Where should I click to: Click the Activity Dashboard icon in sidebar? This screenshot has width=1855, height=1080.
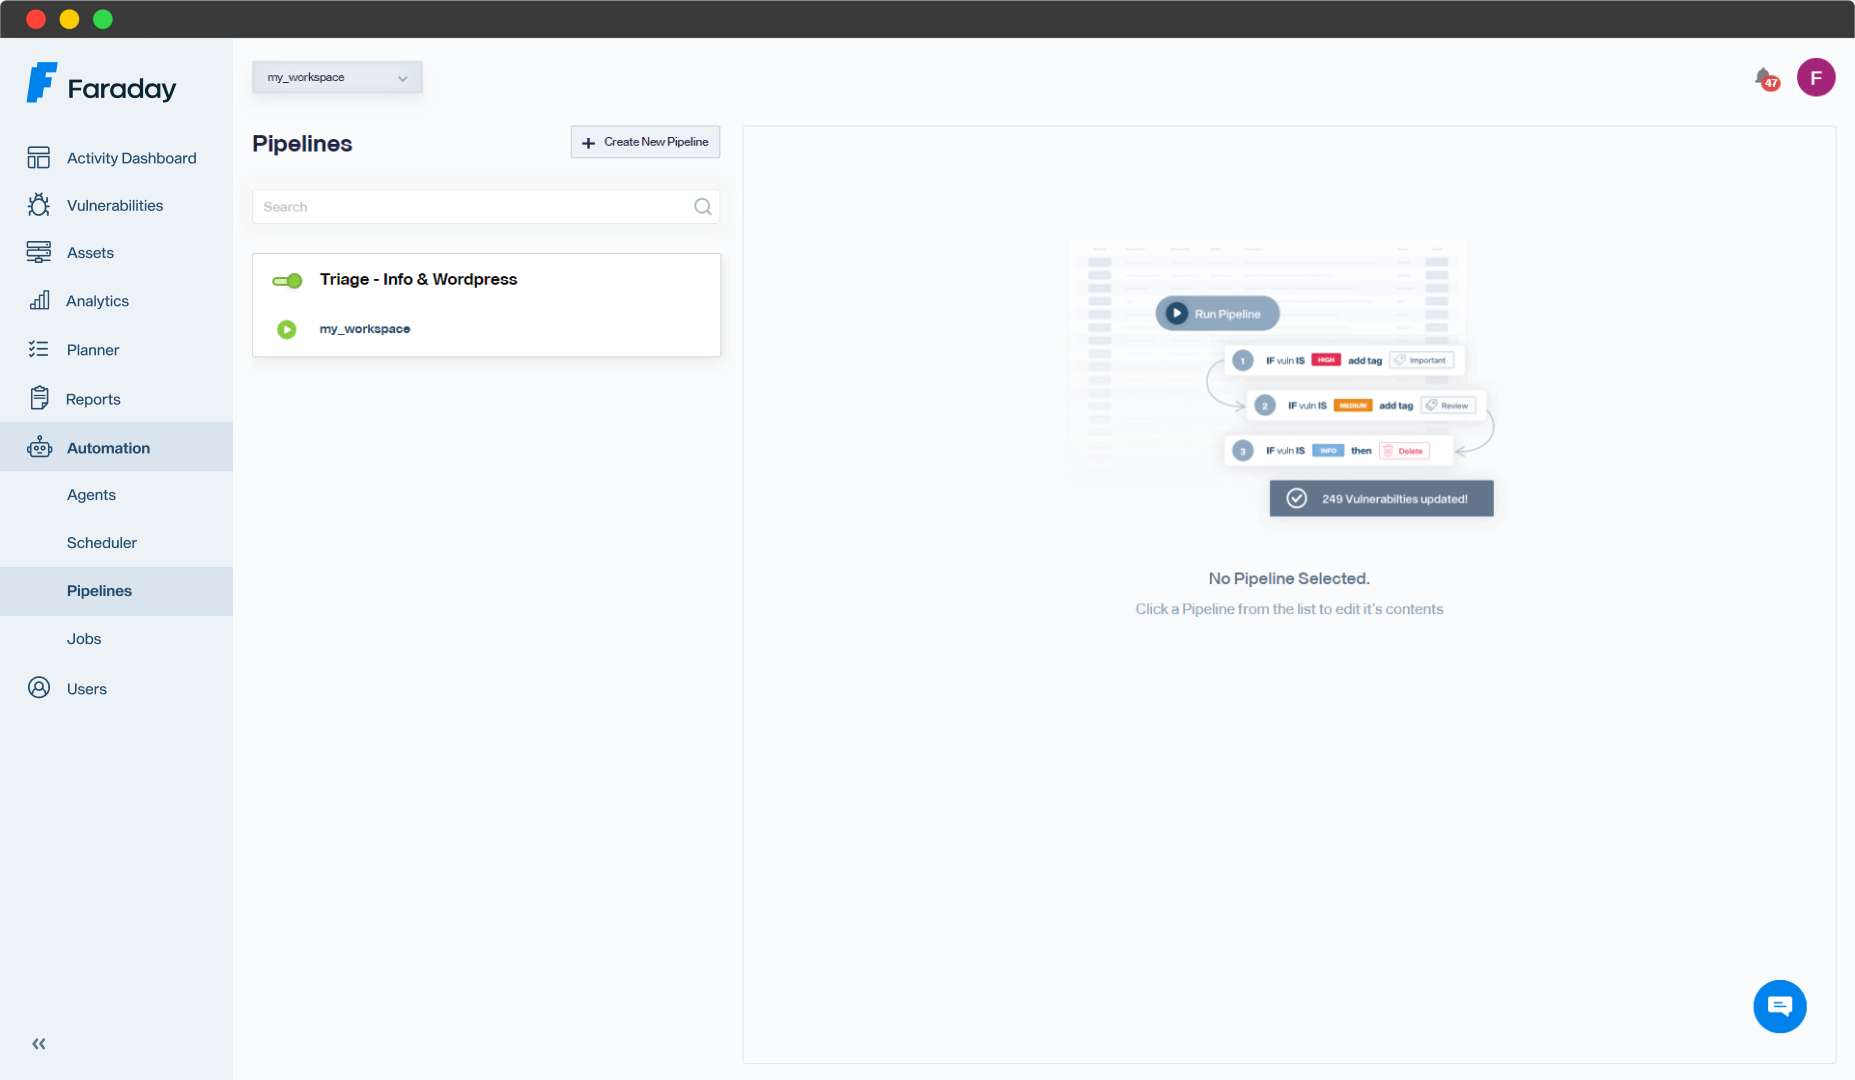38,158
